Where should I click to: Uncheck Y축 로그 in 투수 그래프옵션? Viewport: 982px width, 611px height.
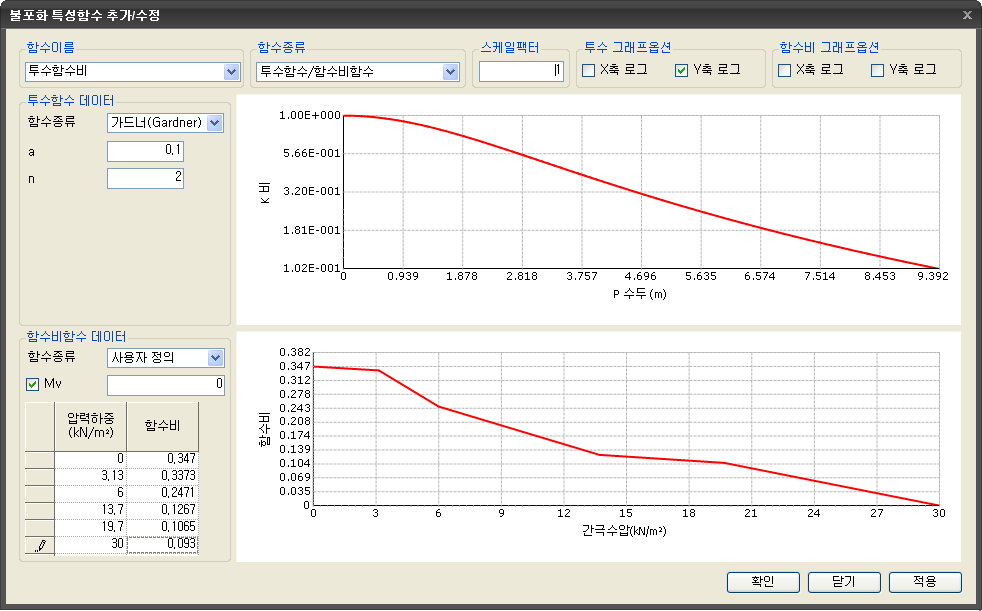(682, 70)
